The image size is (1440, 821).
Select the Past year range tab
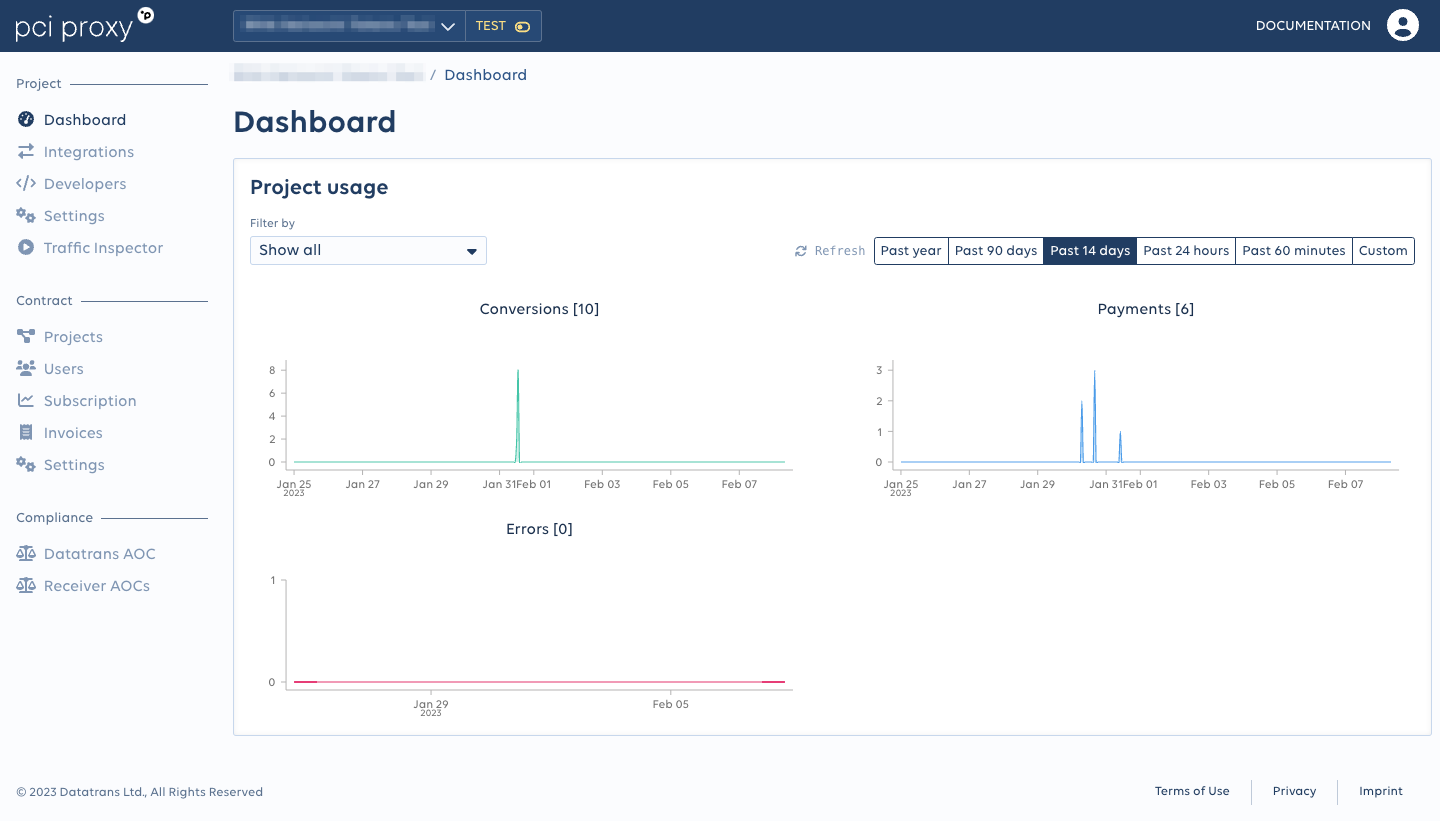pyautogui.click(x=911, y=251)
